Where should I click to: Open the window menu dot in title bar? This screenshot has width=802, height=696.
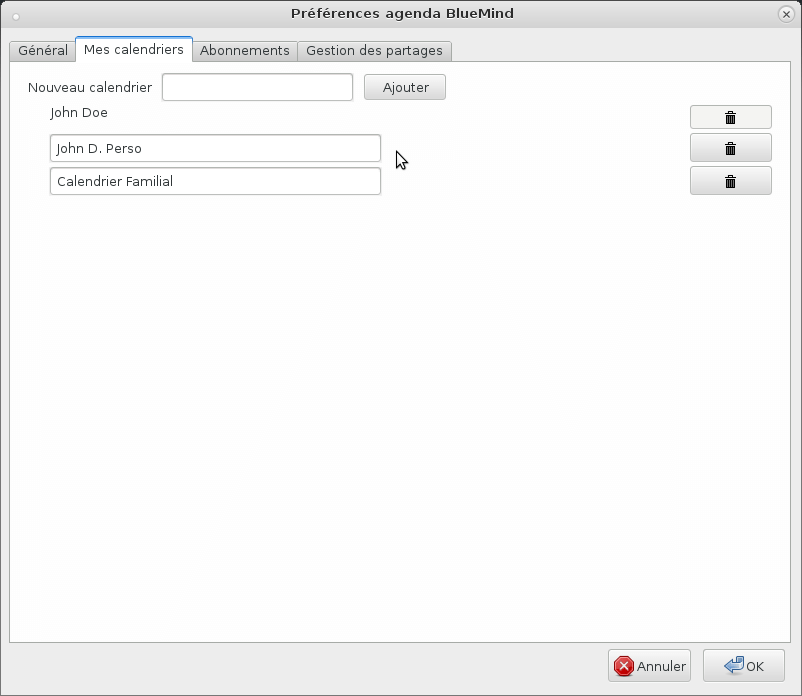pyautogui.click(x=15, y=14)
